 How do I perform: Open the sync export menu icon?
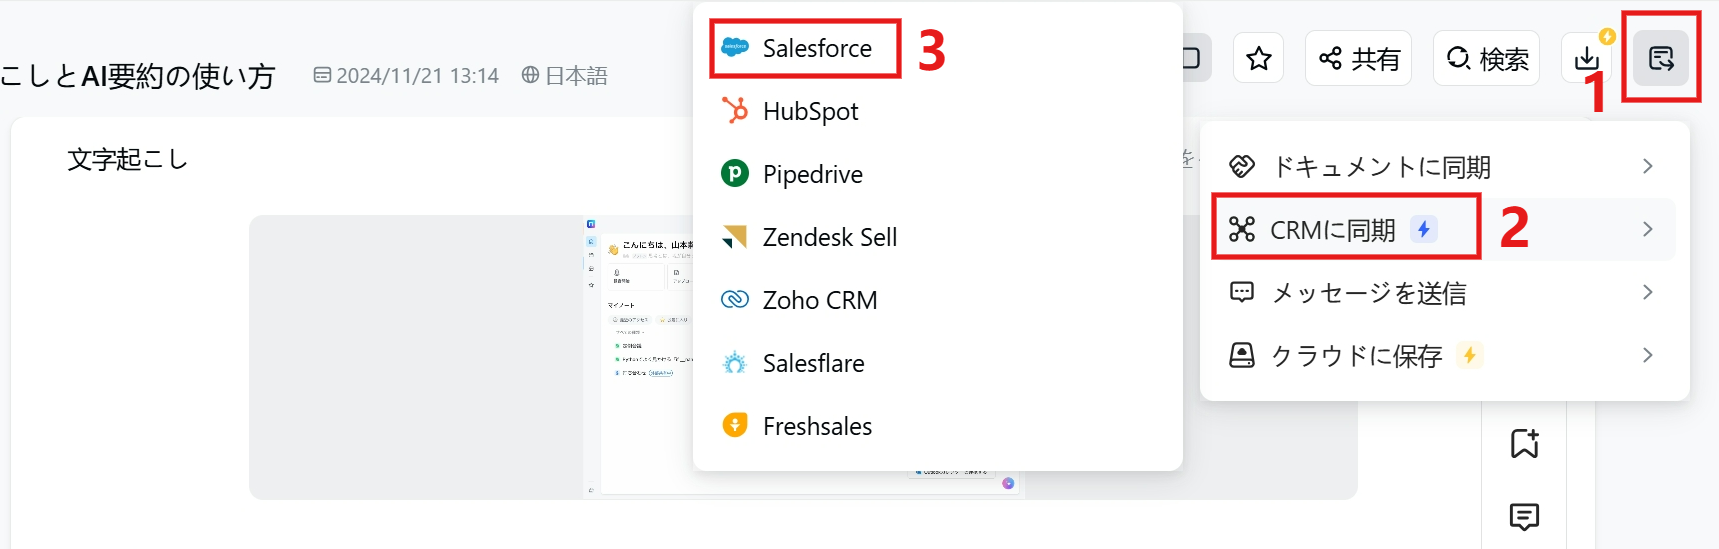pos(1661,58)
